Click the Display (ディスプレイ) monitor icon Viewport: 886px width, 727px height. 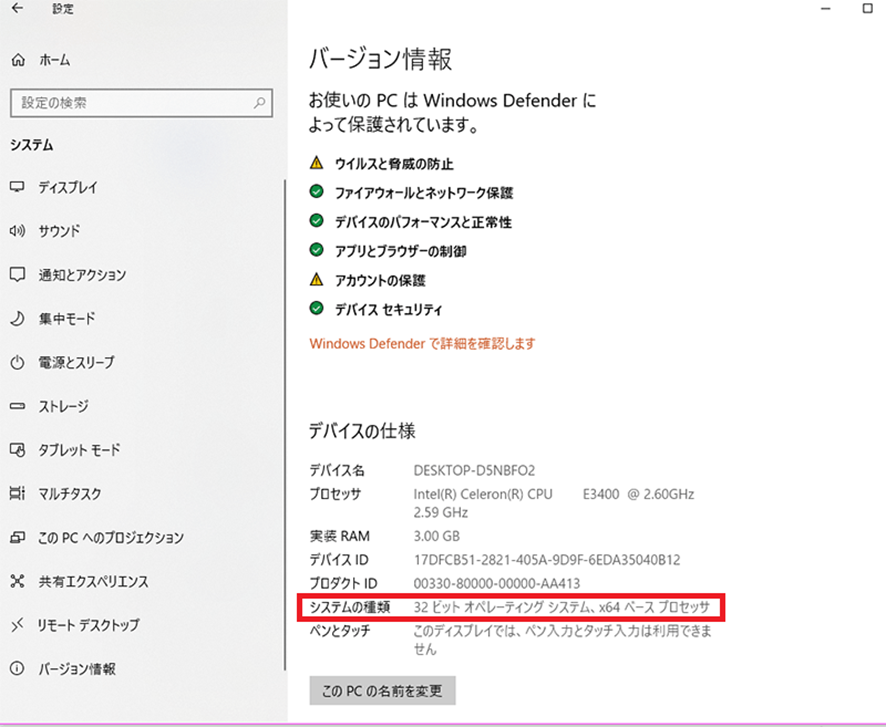pyautogui.click(x=17, y=187)
